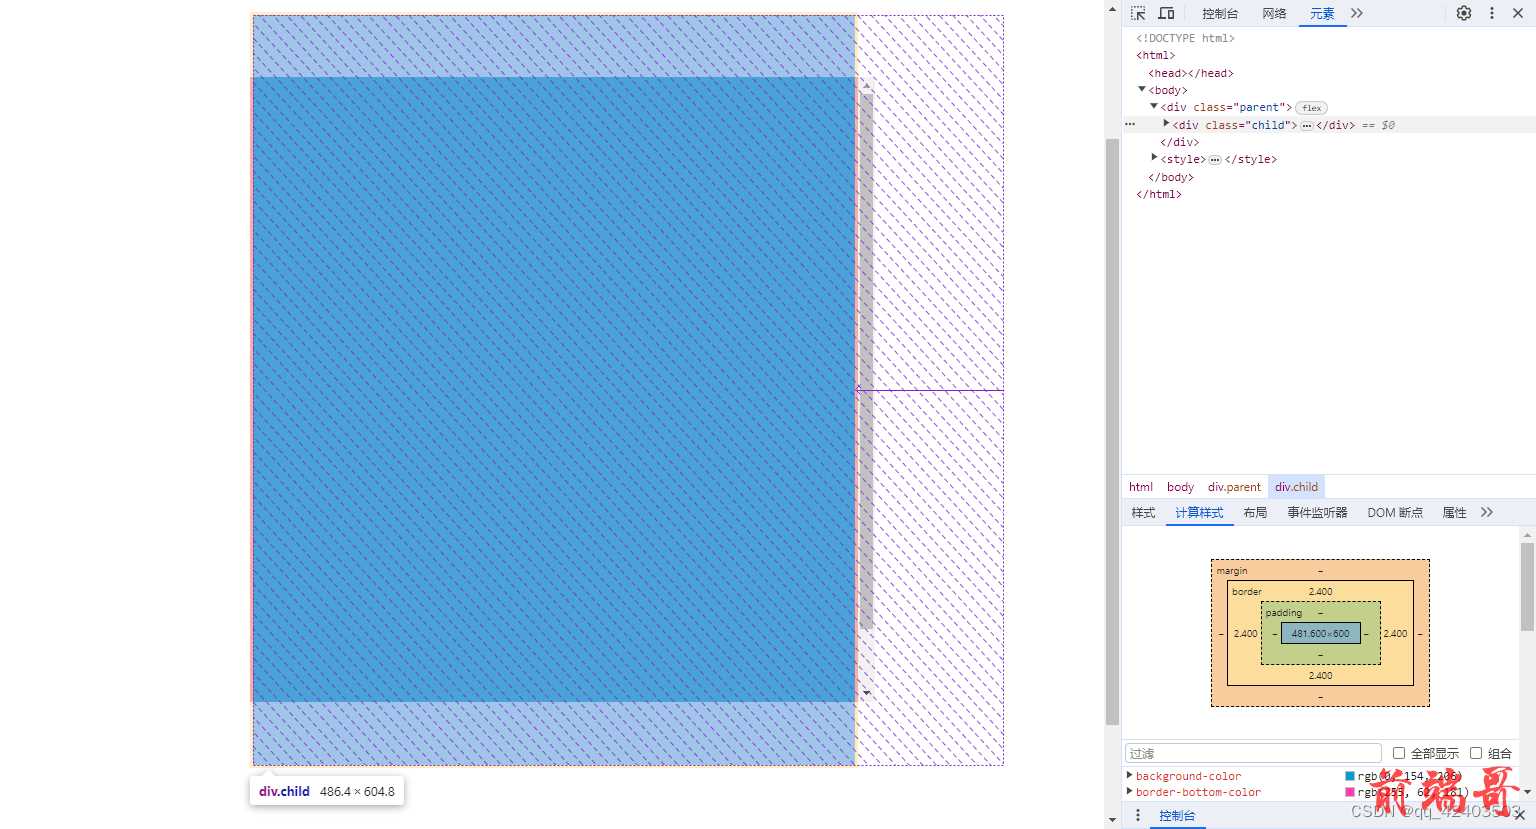Activate the inspect element picker icon
This screenshot has height=829, width=1536.
tap(1138, 13)
